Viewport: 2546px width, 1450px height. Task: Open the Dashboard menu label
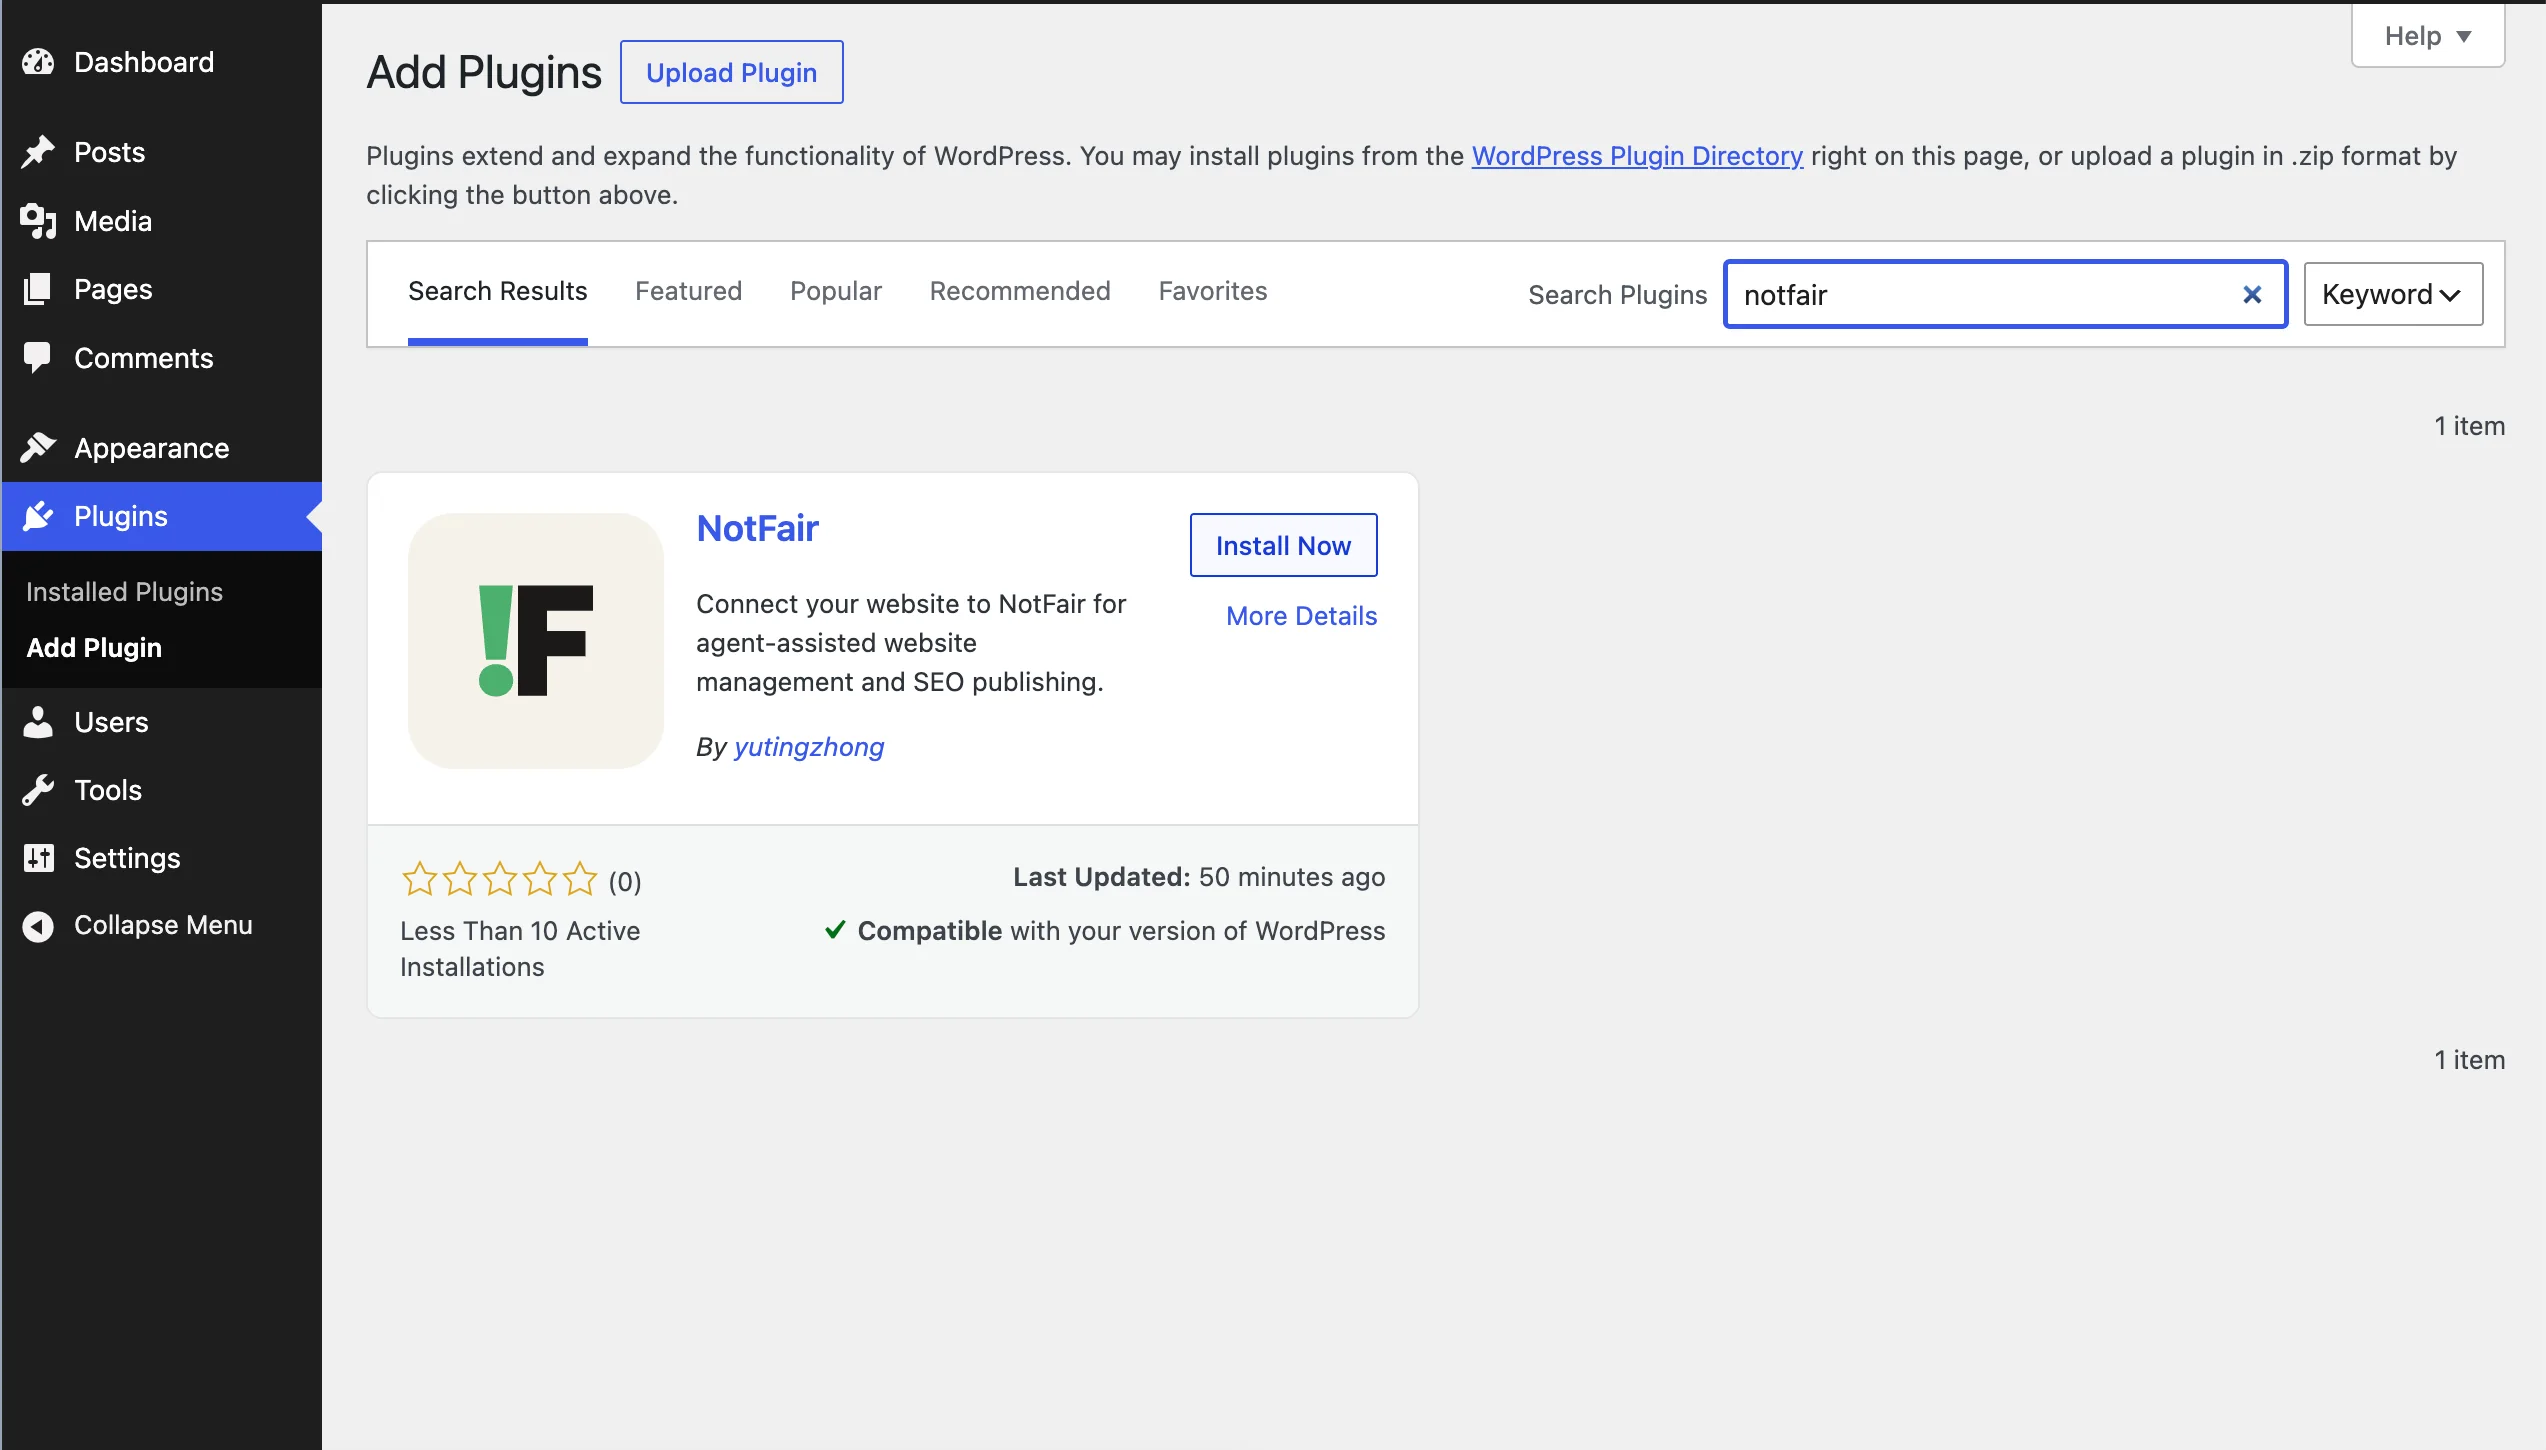point(144,62)
